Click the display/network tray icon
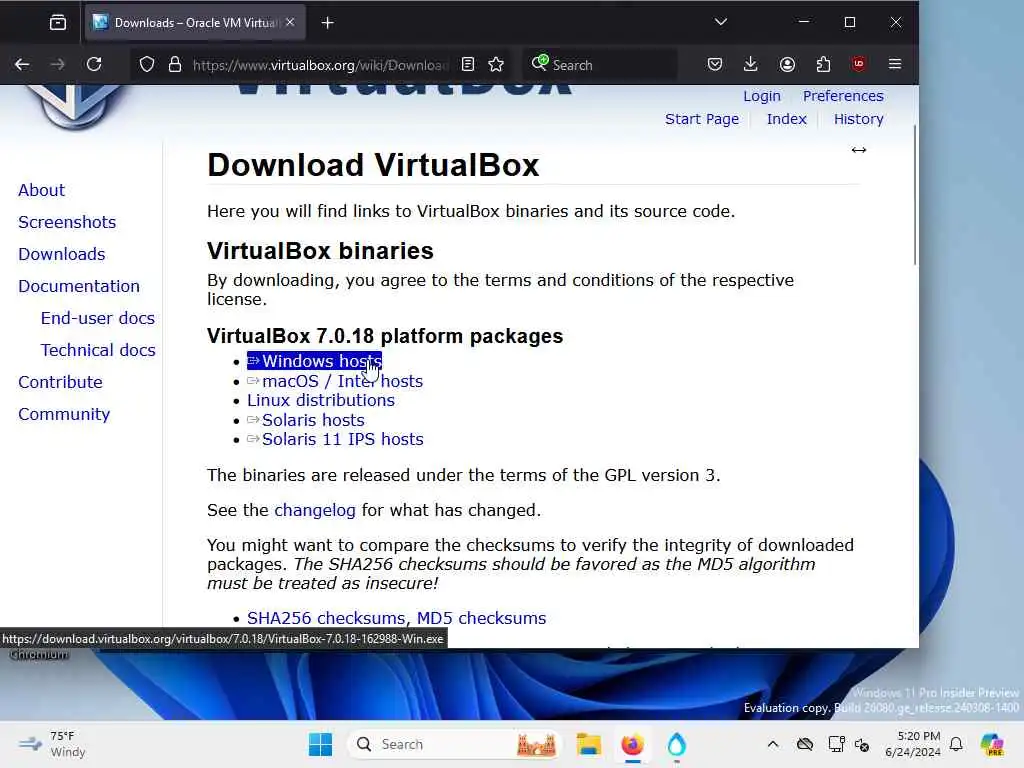This screenshot has height=768, width=1024. pyautogui.click(x=836, y=744)
